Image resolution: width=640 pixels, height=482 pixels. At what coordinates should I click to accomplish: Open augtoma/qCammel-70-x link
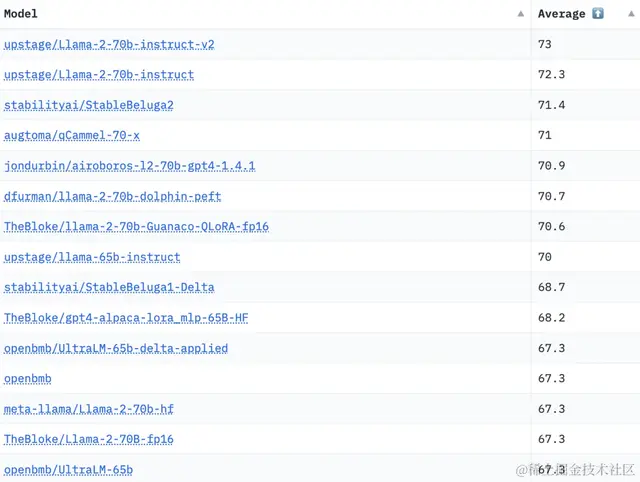tap(72, 135)
